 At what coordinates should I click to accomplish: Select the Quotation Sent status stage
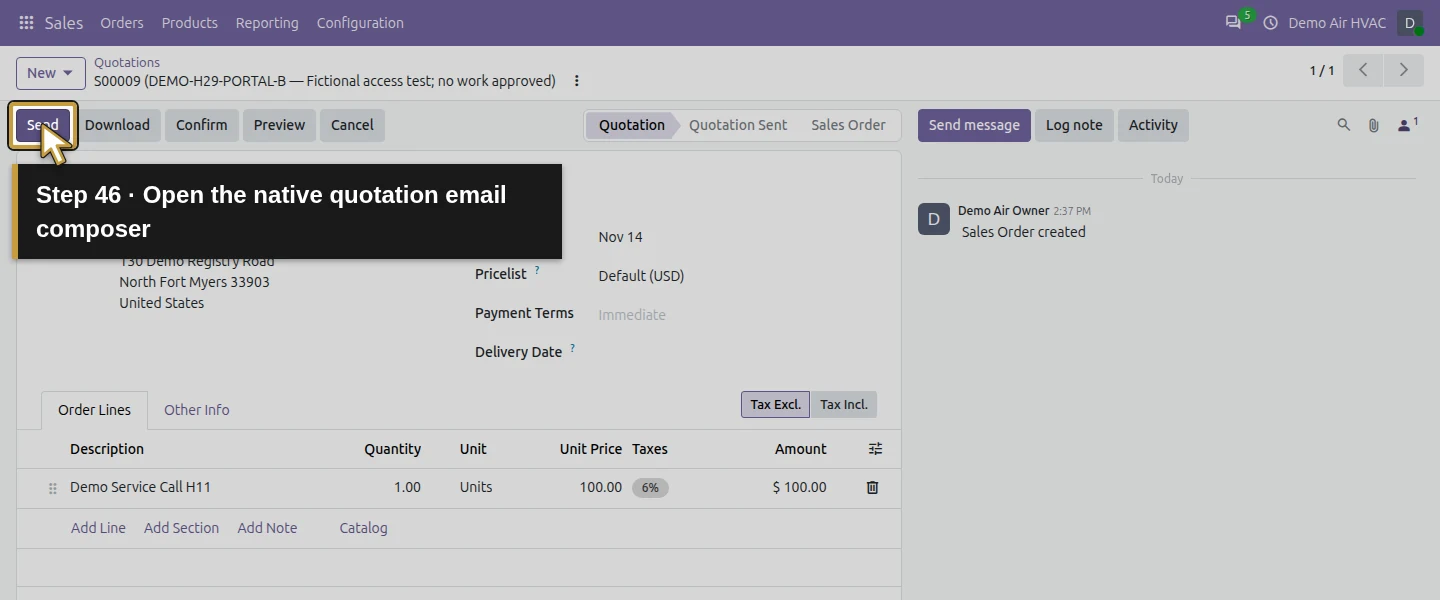pos(738,125)
